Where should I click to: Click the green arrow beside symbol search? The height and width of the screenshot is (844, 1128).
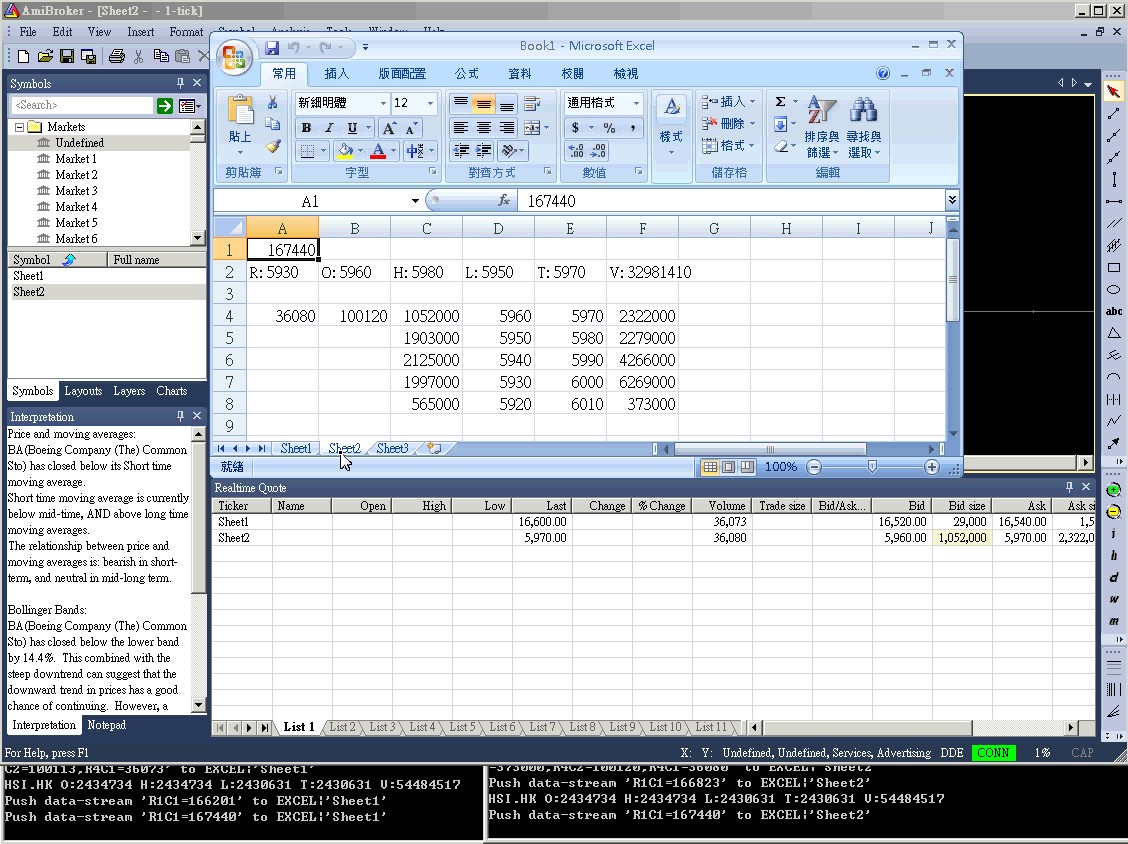tap(165, 106)
